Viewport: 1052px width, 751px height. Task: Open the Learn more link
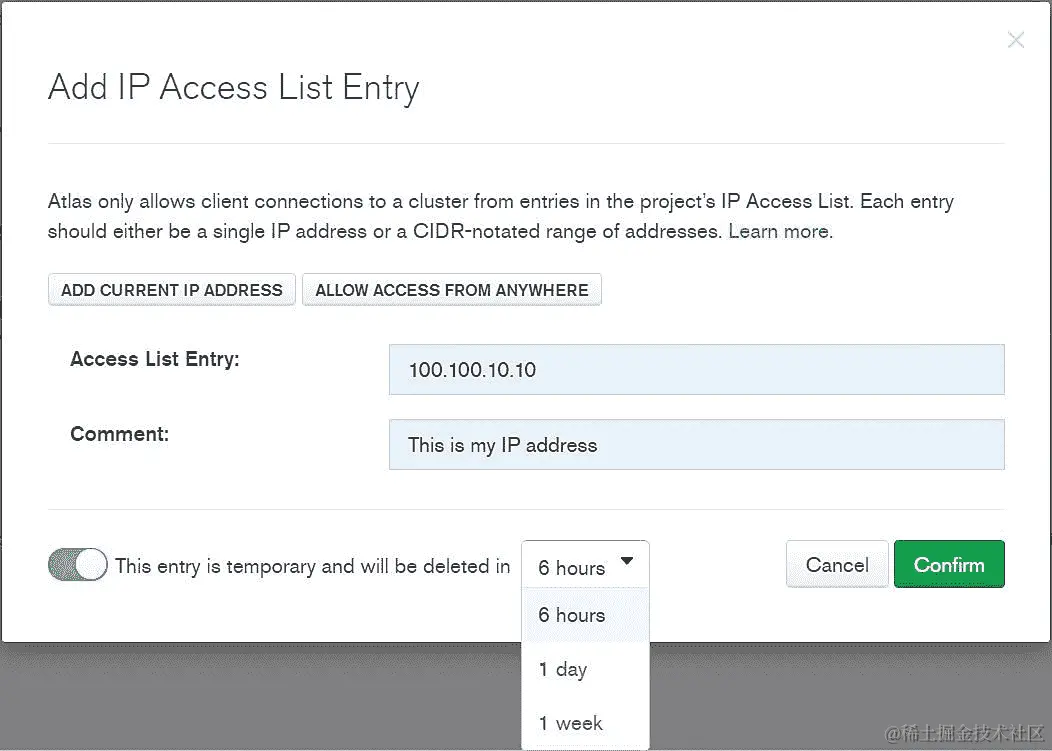778,231
